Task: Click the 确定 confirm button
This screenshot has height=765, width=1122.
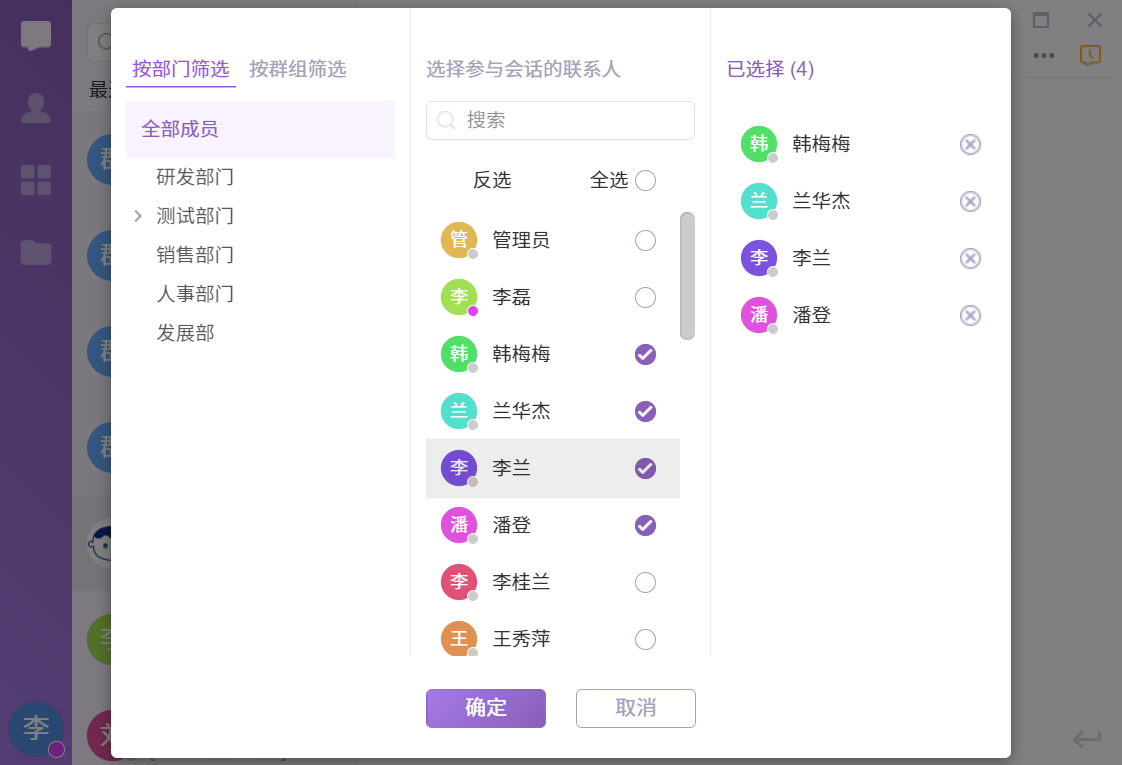Action: (486, 708)
